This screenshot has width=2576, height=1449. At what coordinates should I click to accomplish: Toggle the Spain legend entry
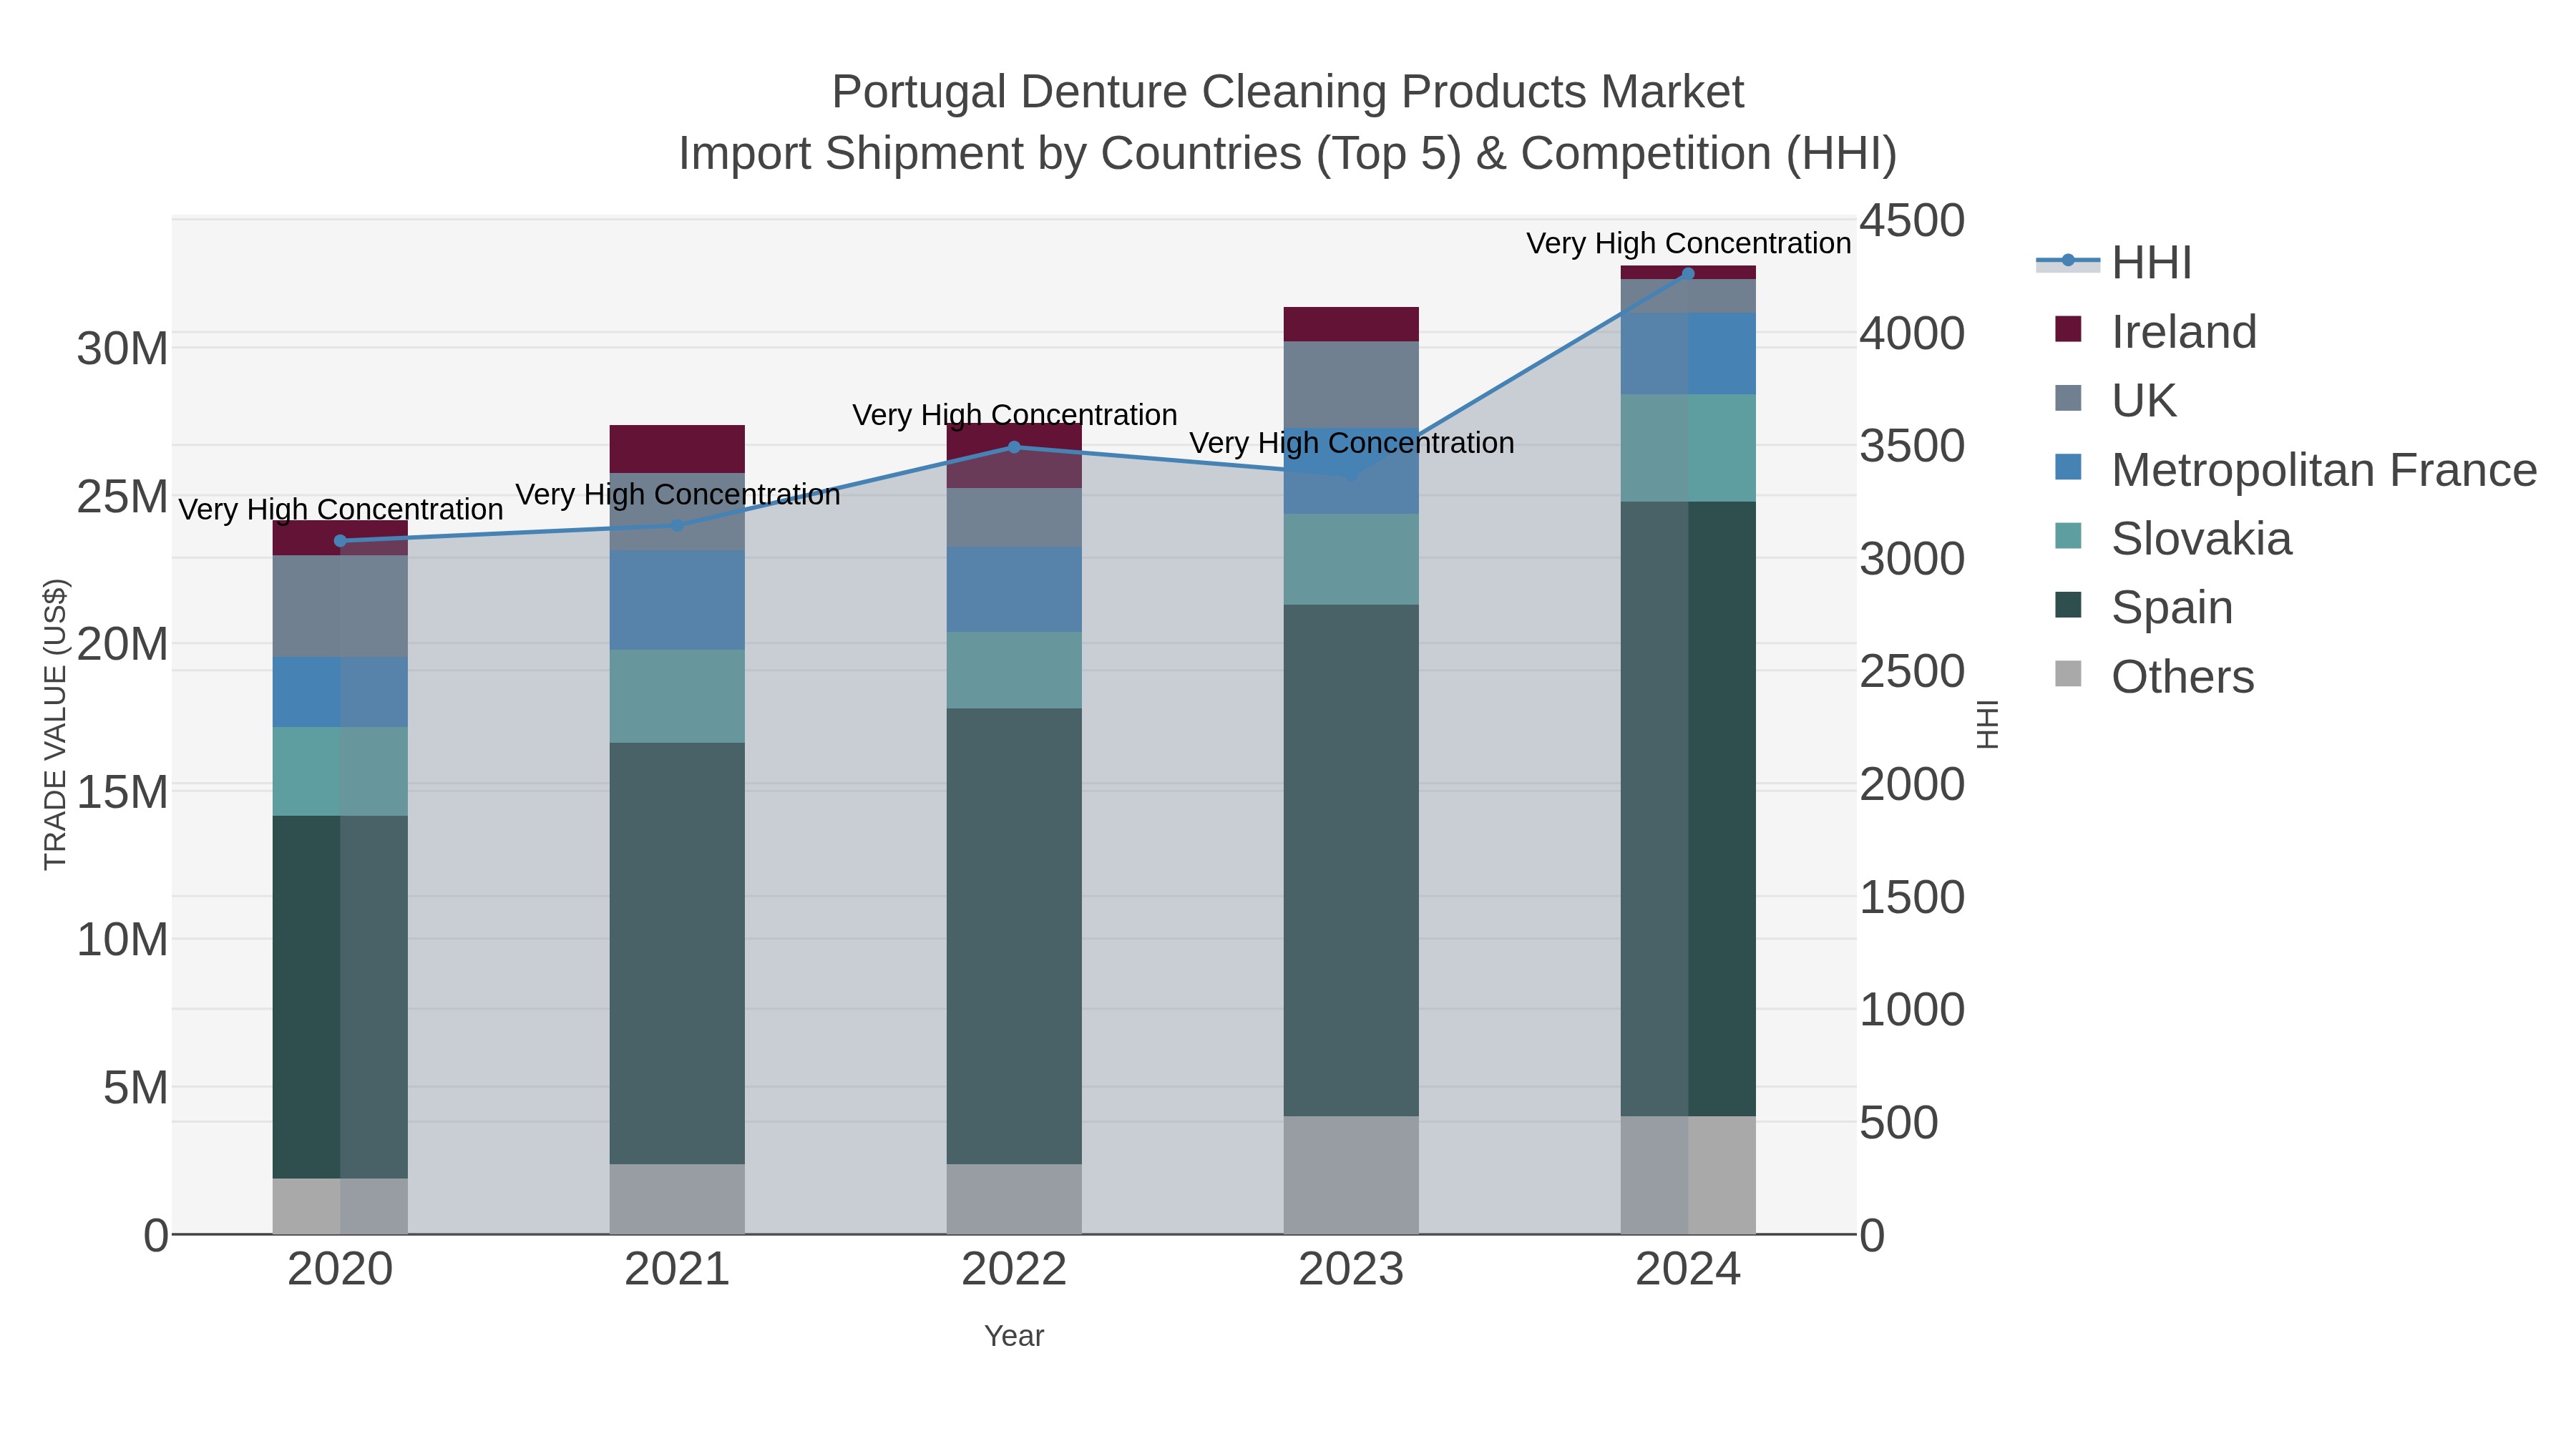coord(2143,607)
